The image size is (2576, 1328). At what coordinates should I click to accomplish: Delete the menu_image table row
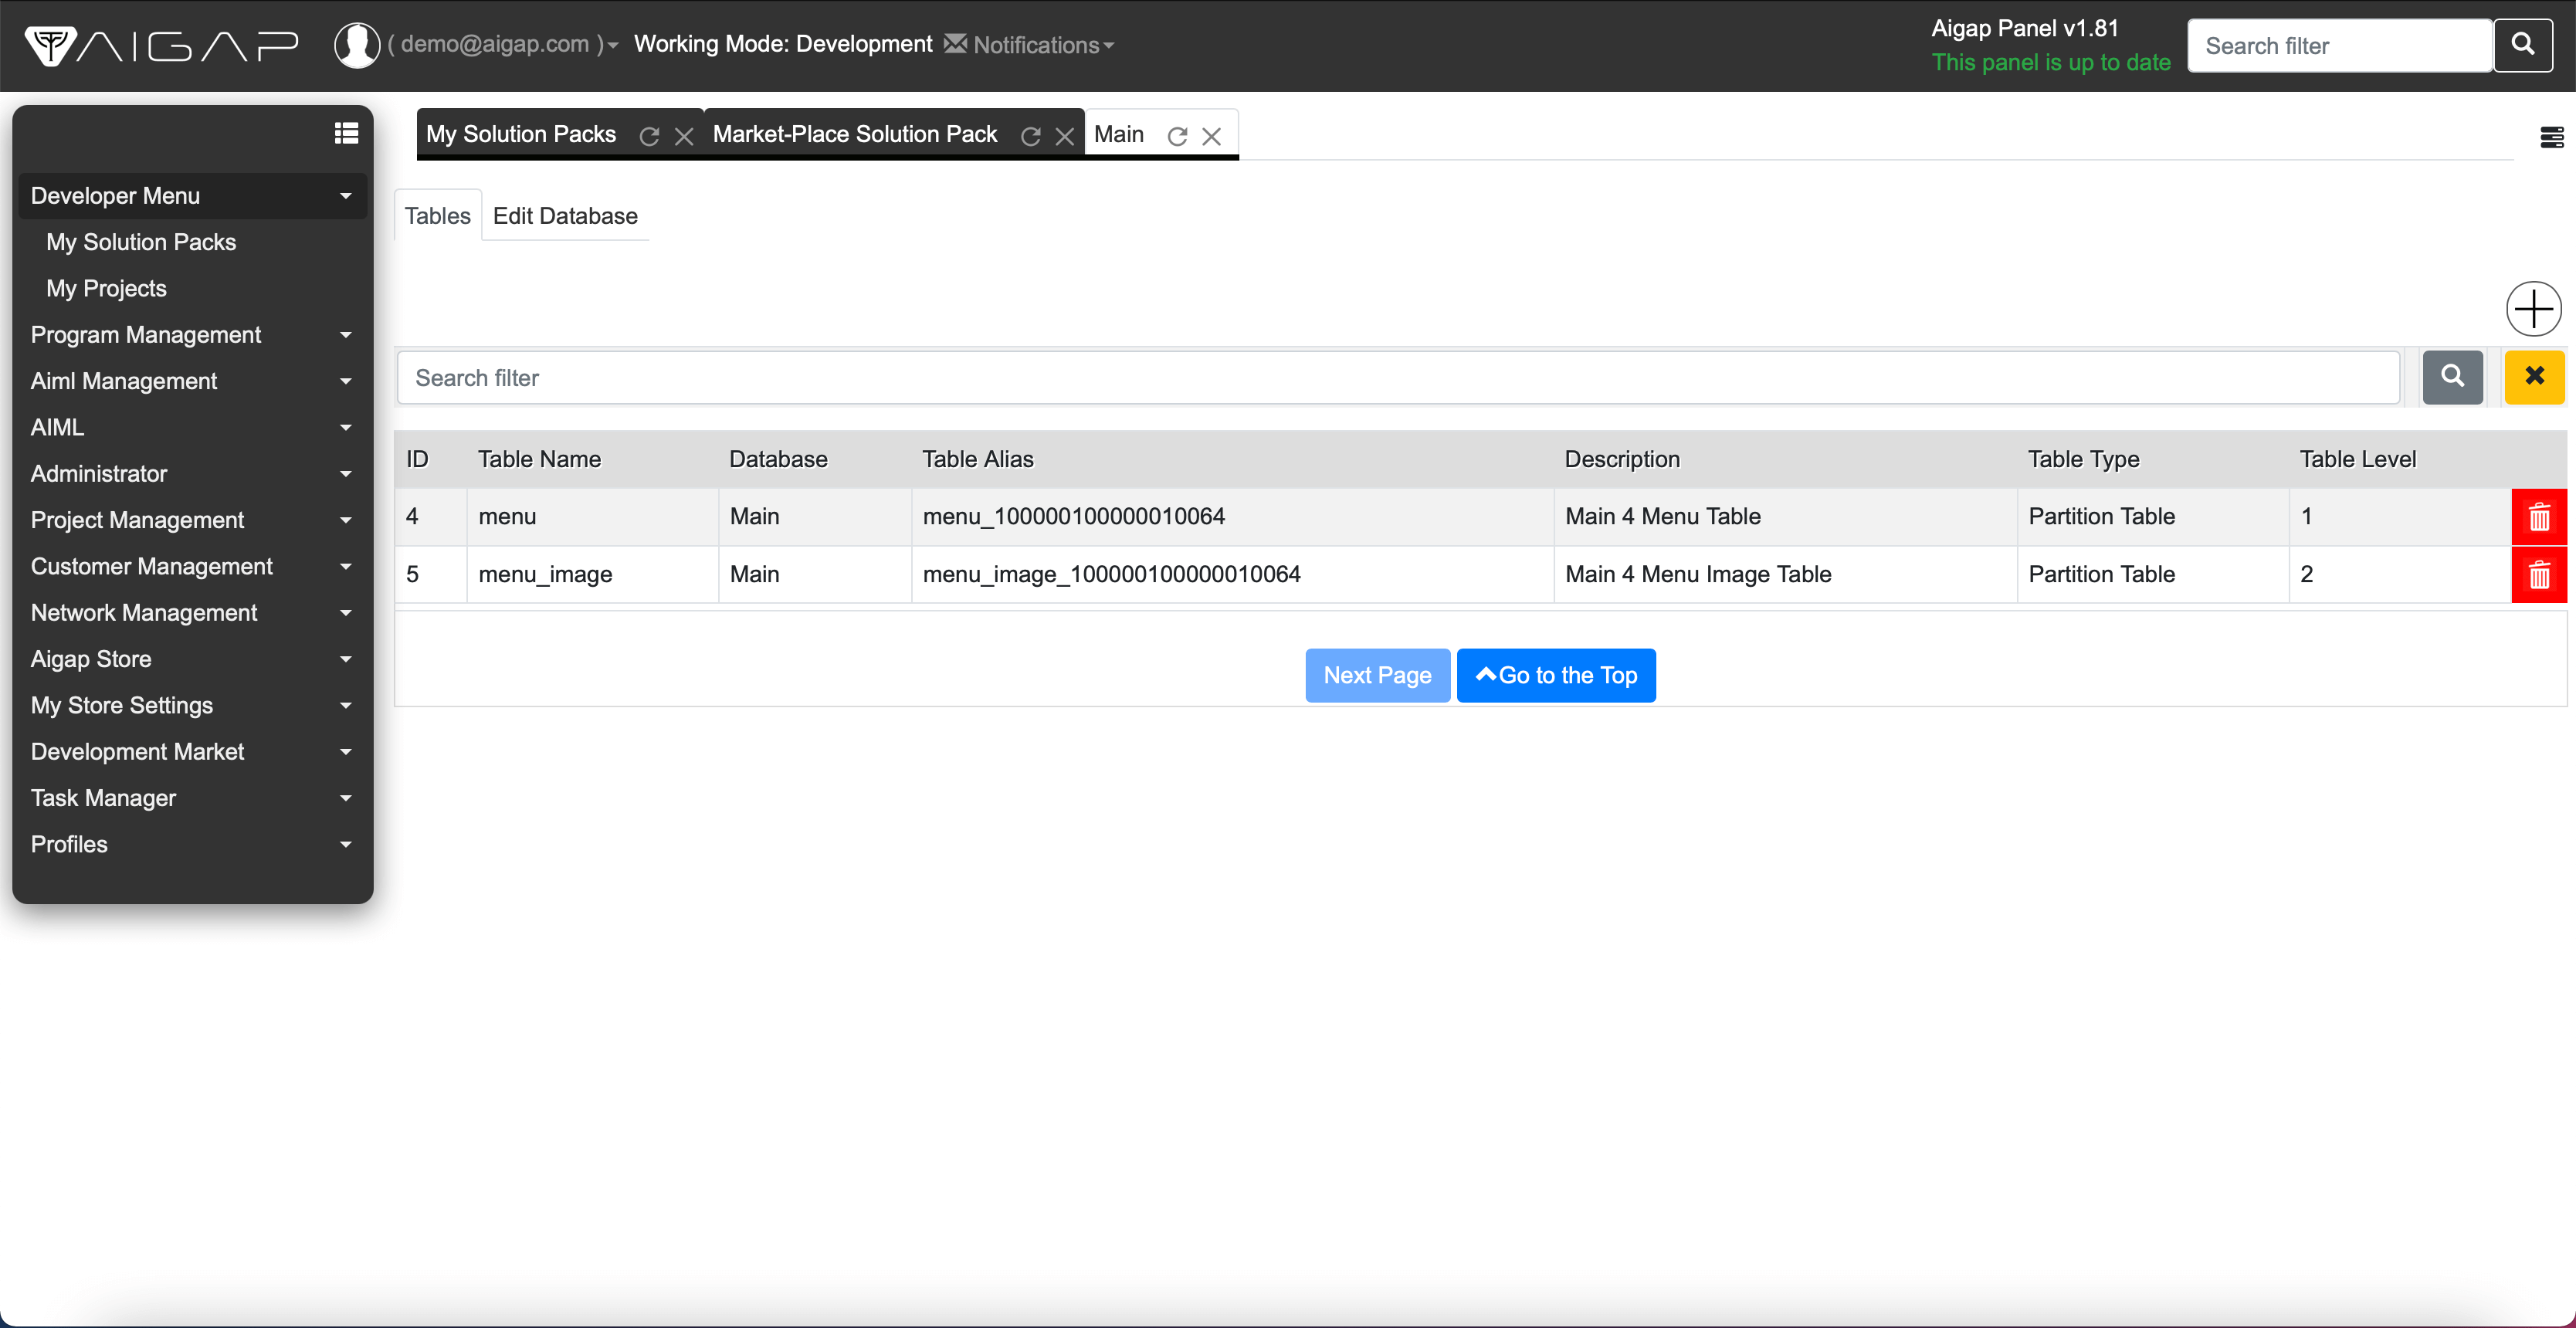(x=2539, y=575)
